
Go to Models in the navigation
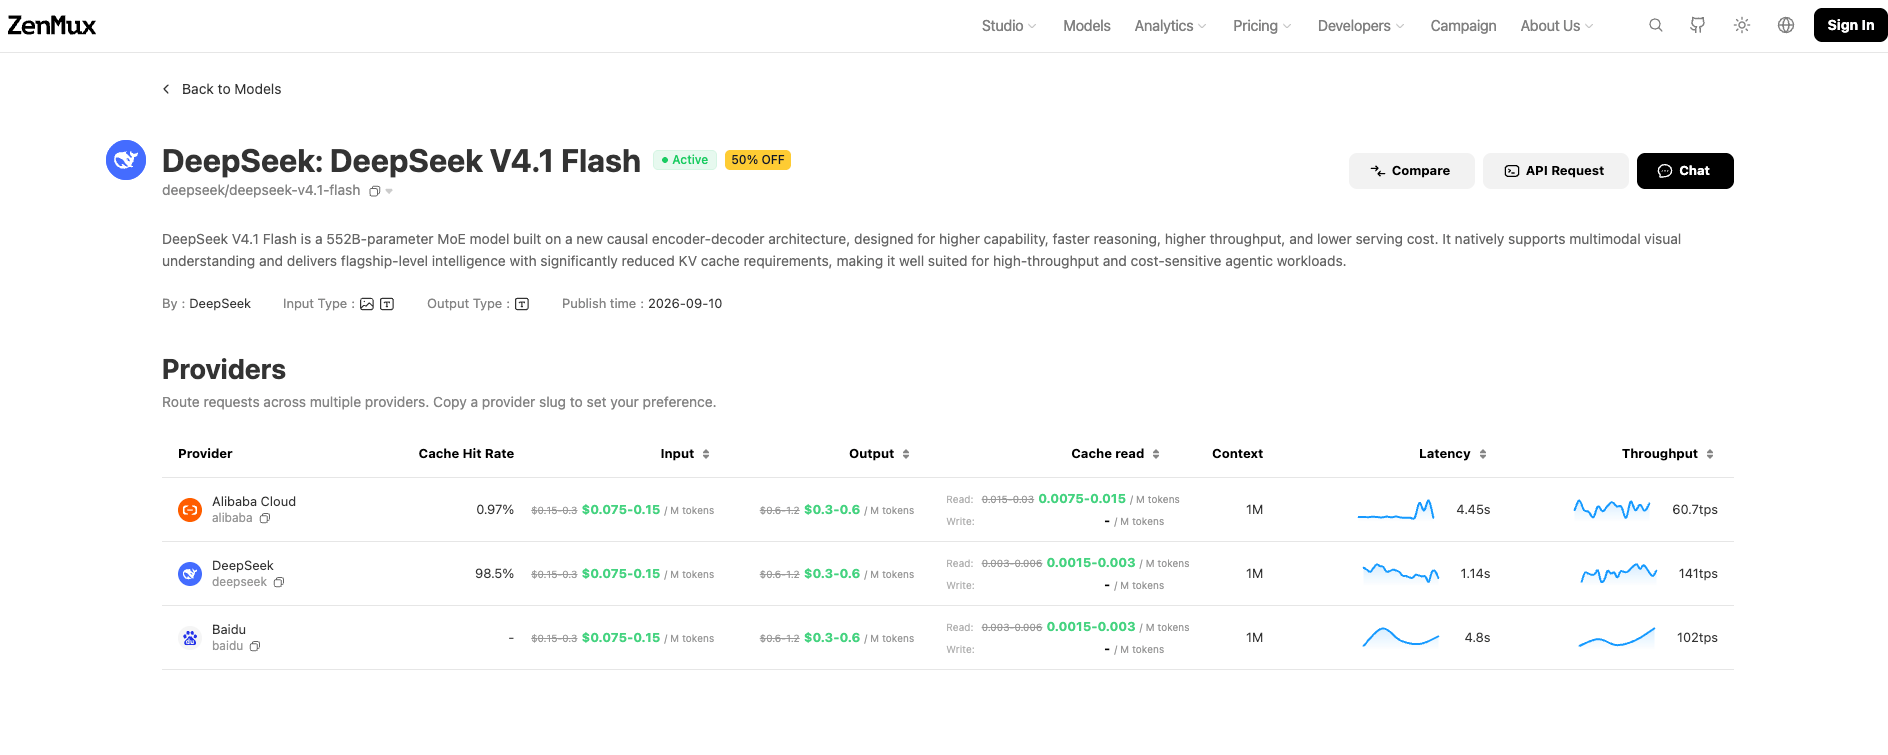click(x=1086, y=26)
